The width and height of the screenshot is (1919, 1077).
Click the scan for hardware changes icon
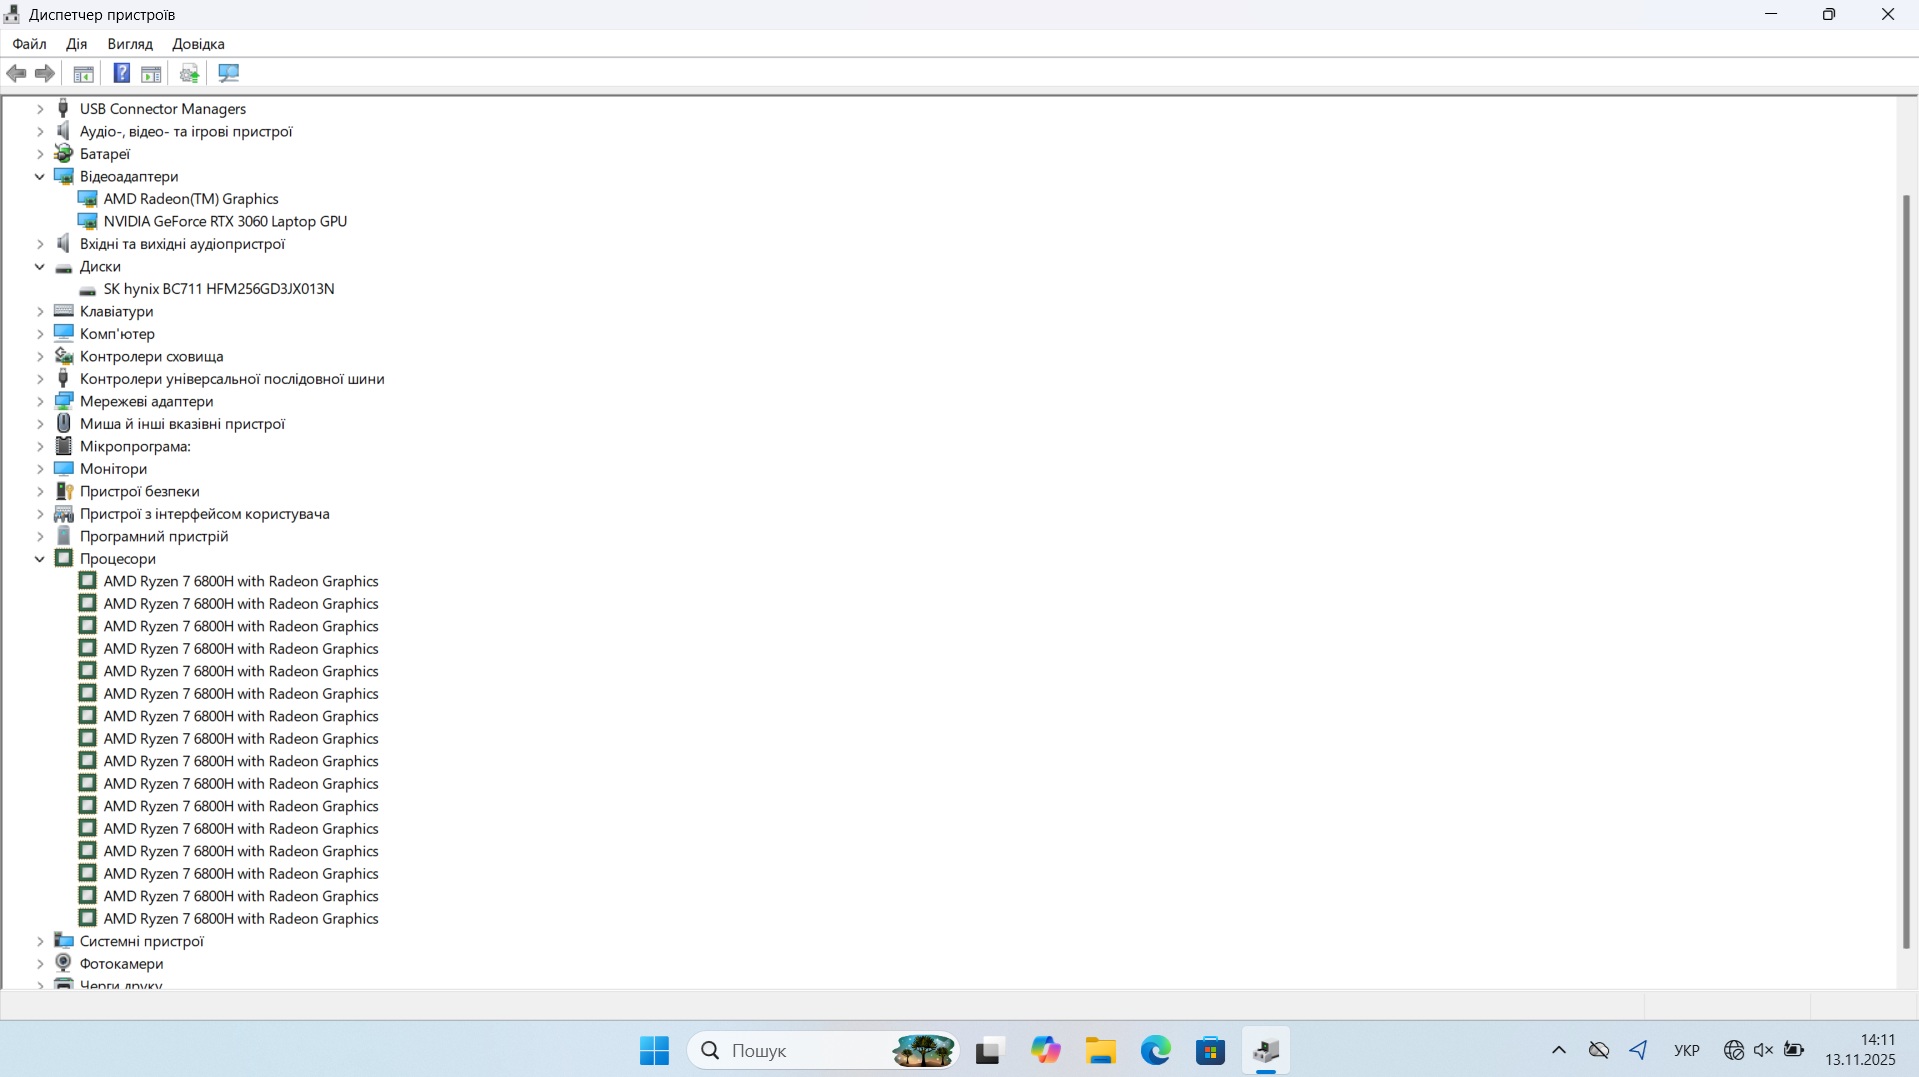coord(229,73)
